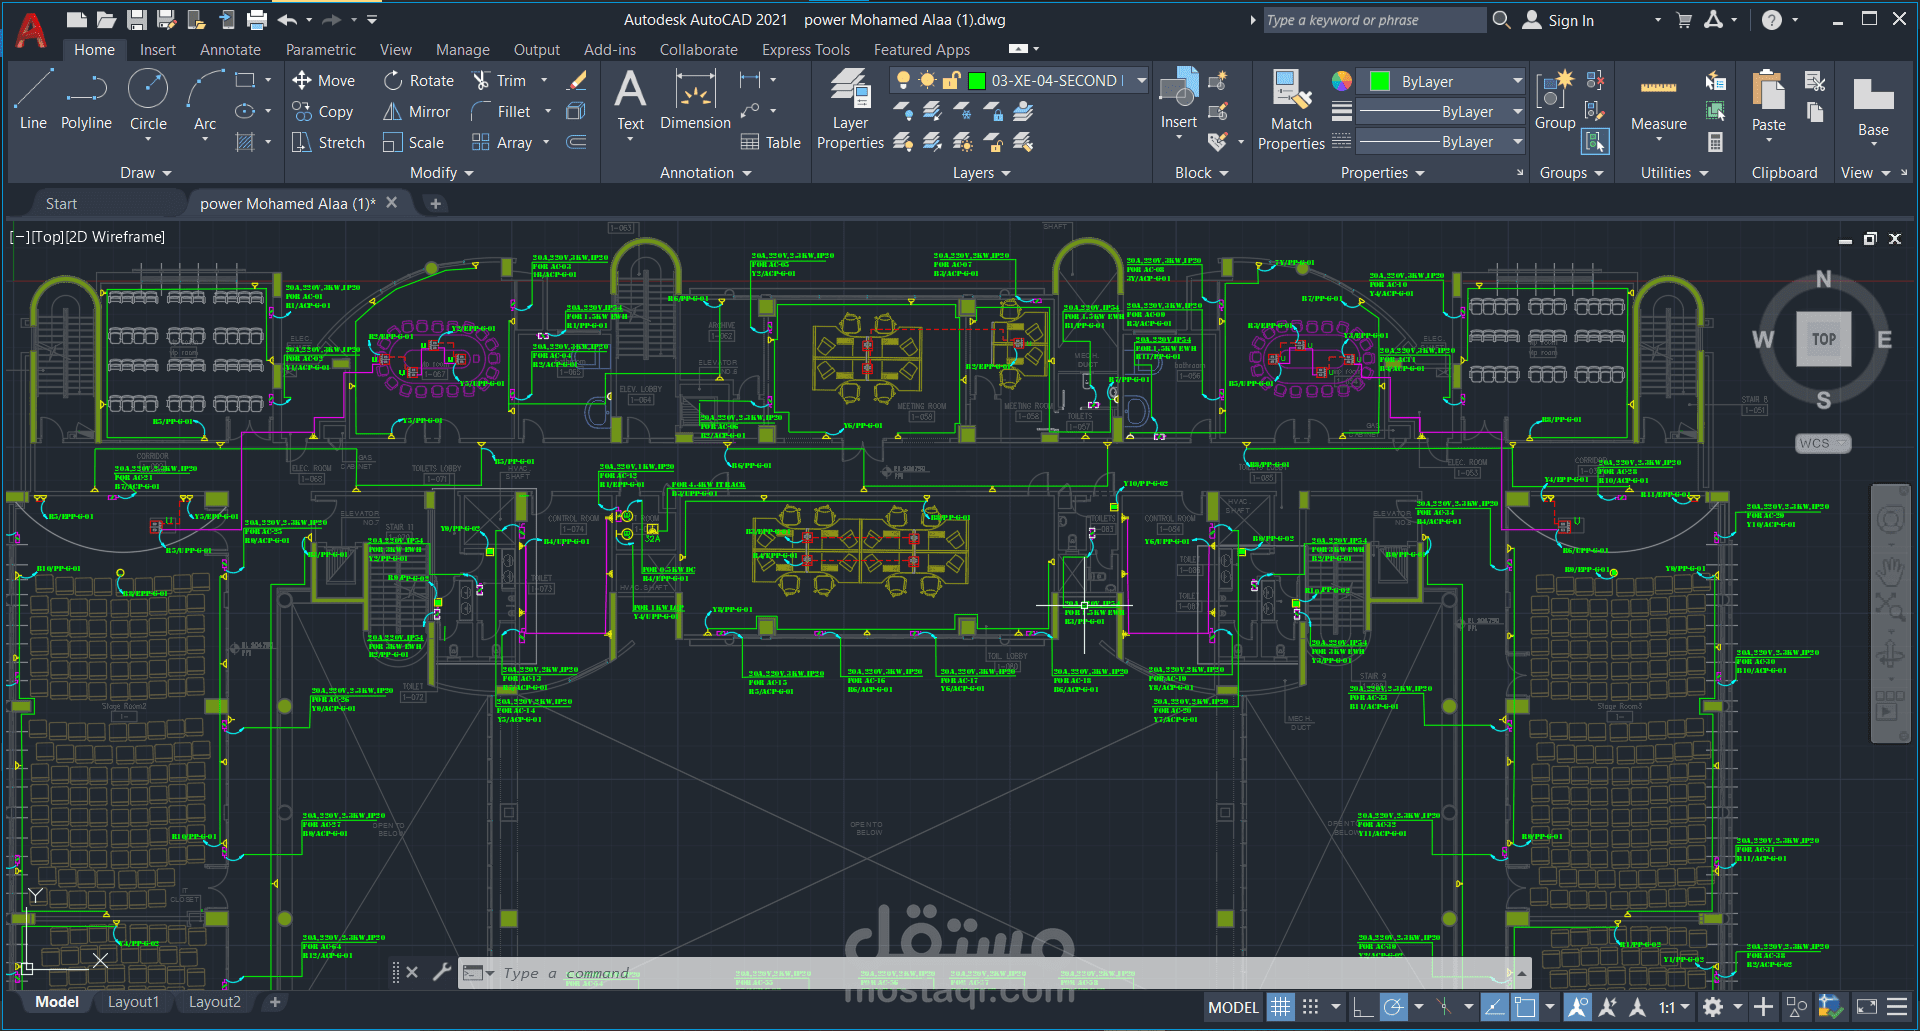
Task: Toggle the drawing grid in the status bar
Action: [1280, 1007]
